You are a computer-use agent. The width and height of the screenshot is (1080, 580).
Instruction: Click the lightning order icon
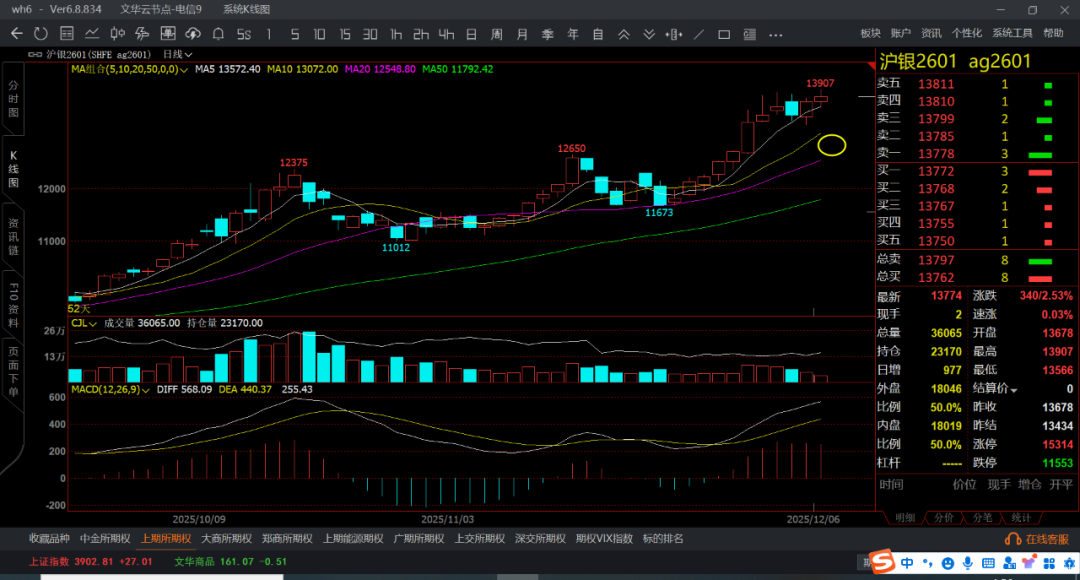click(x=143, y=34)
